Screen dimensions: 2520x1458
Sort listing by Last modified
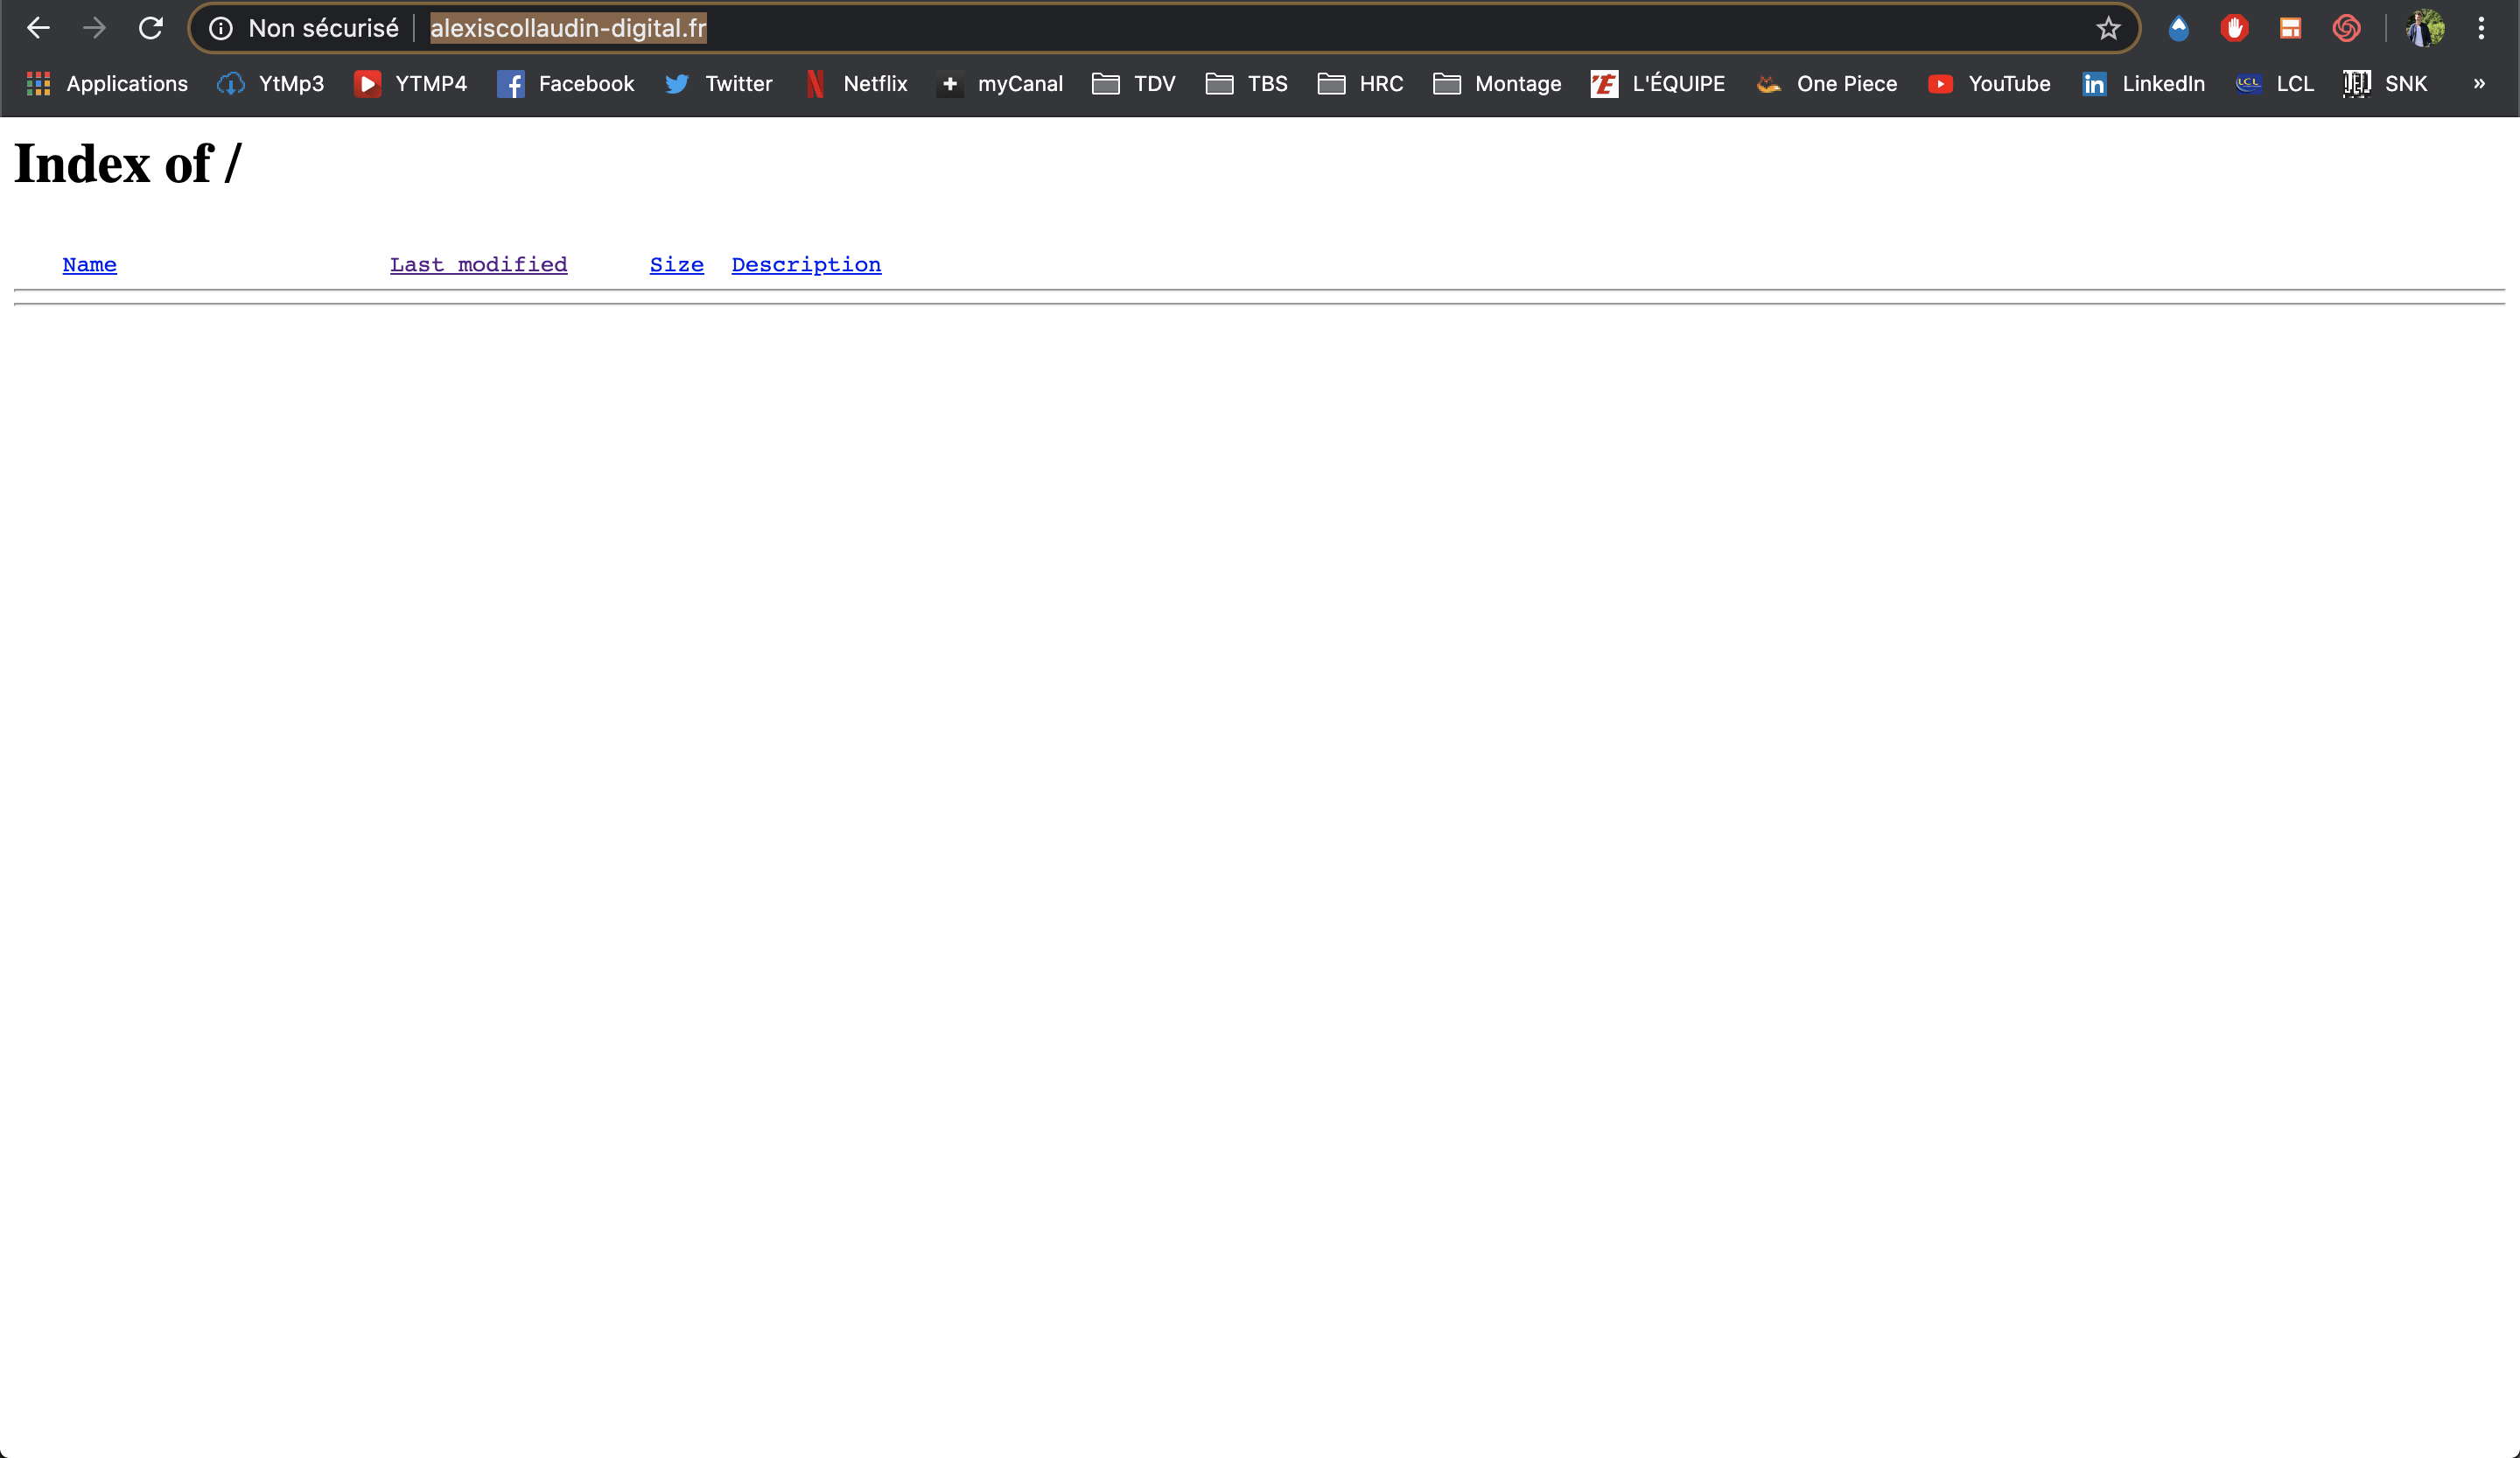pos(478,265)
